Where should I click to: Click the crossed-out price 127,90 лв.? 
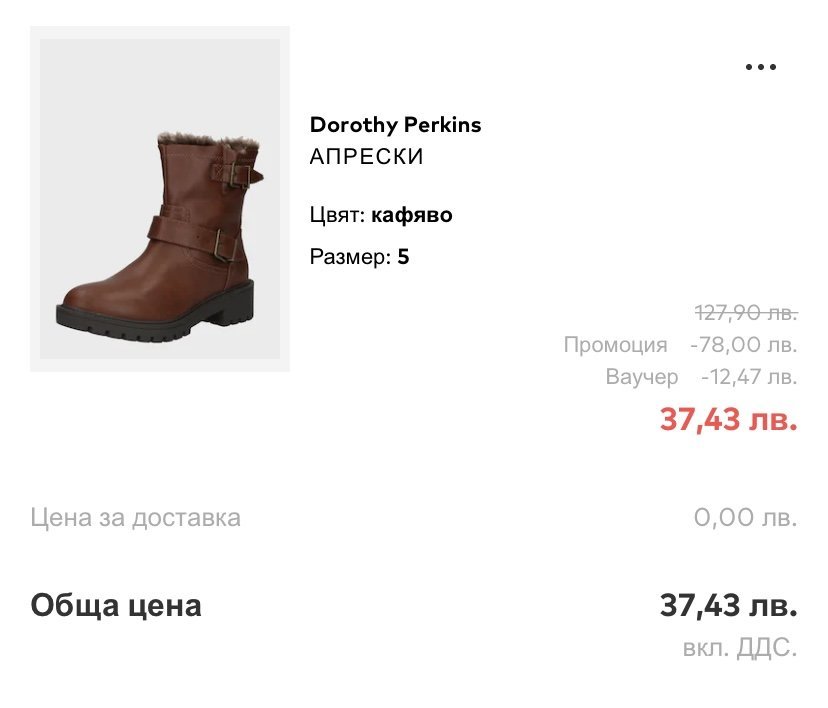pos(746,313)
